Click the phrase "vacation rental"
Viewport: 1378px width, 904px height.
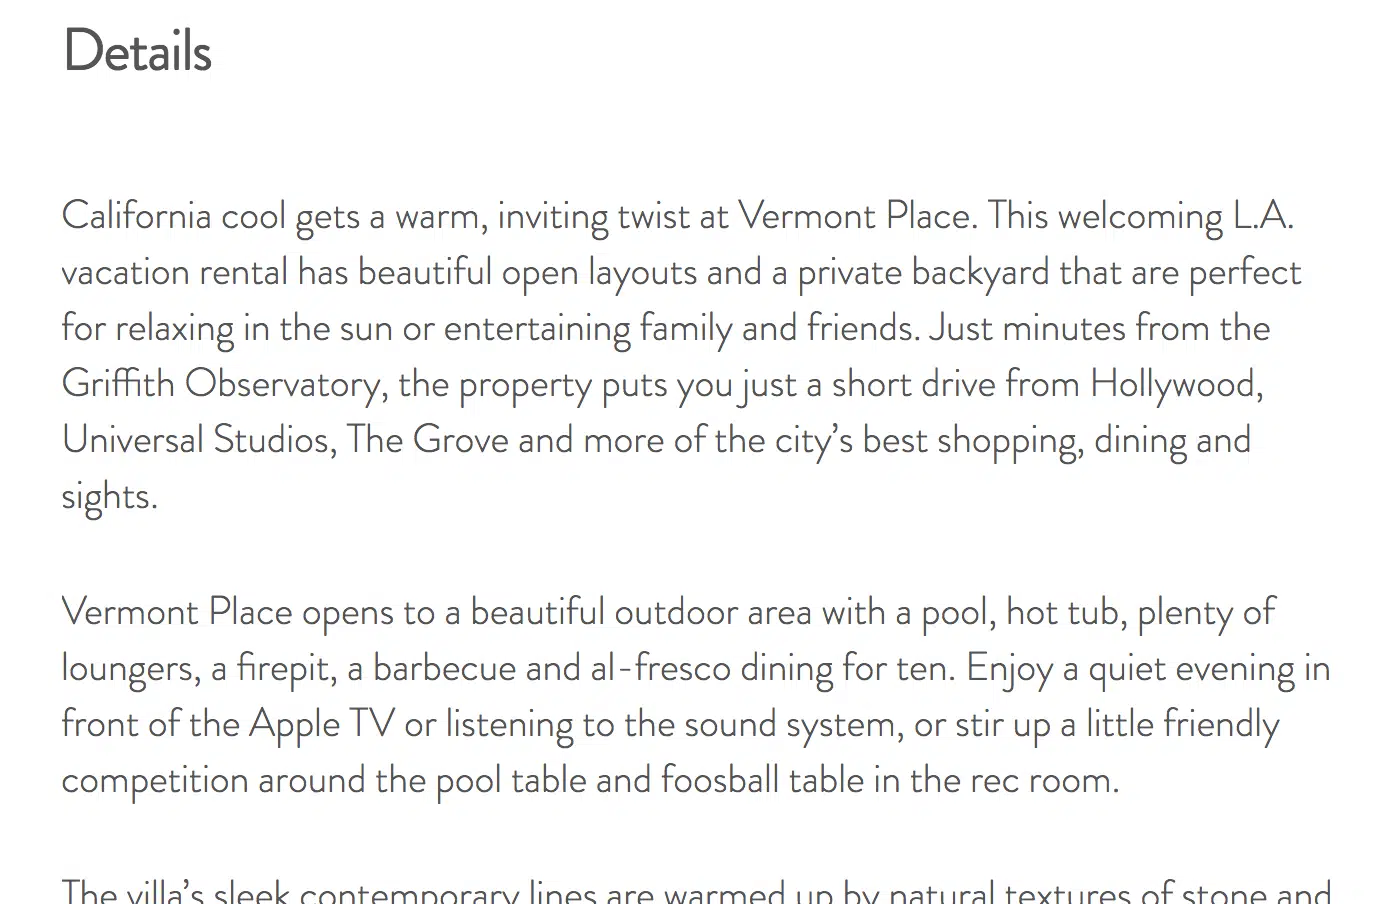click(174, 272)
